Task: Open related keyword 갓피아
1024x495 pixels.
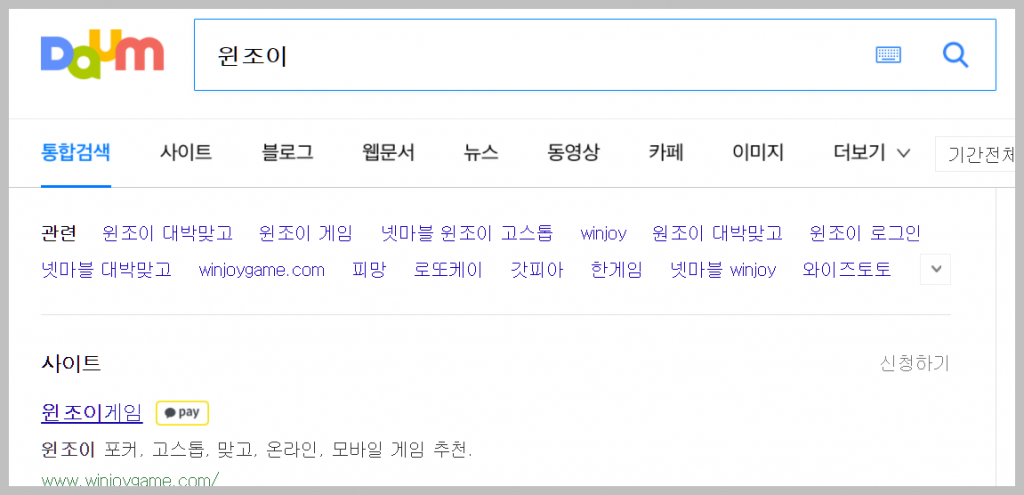Action: (x=537, y=270)
